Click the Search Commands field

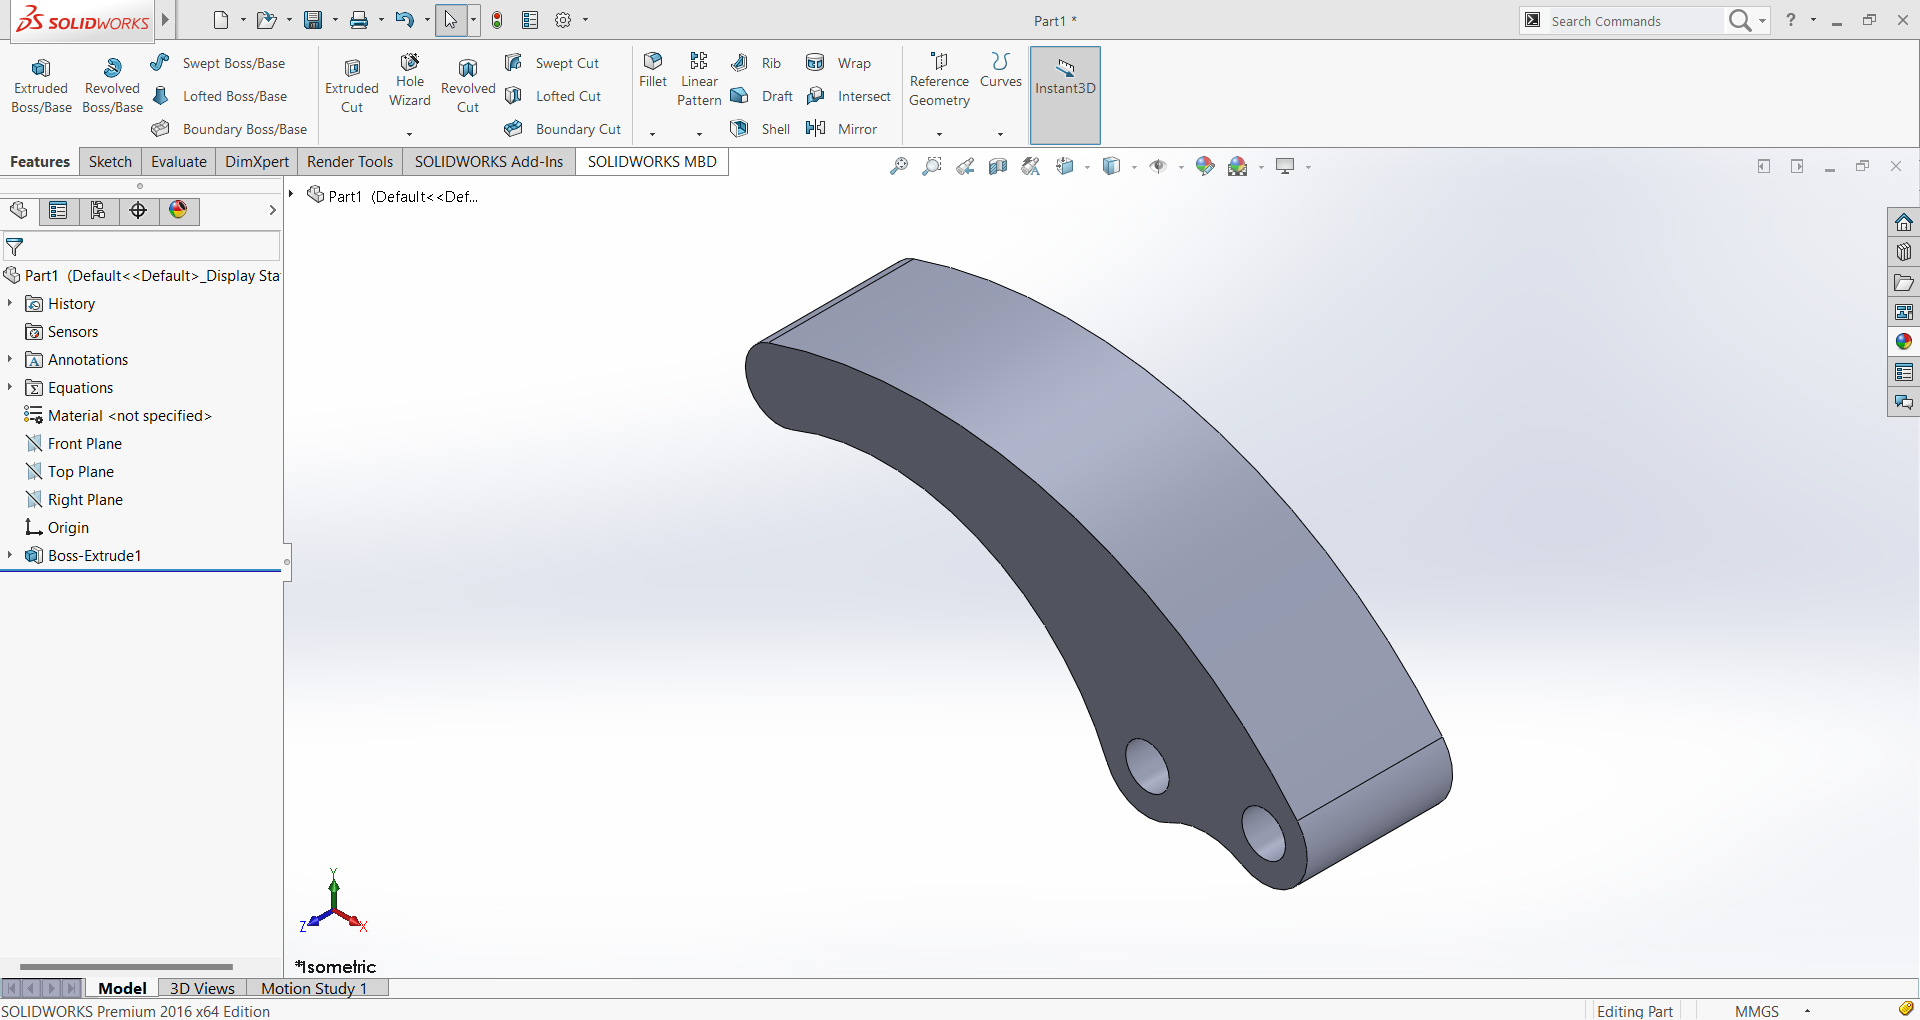pos(1634,21)
